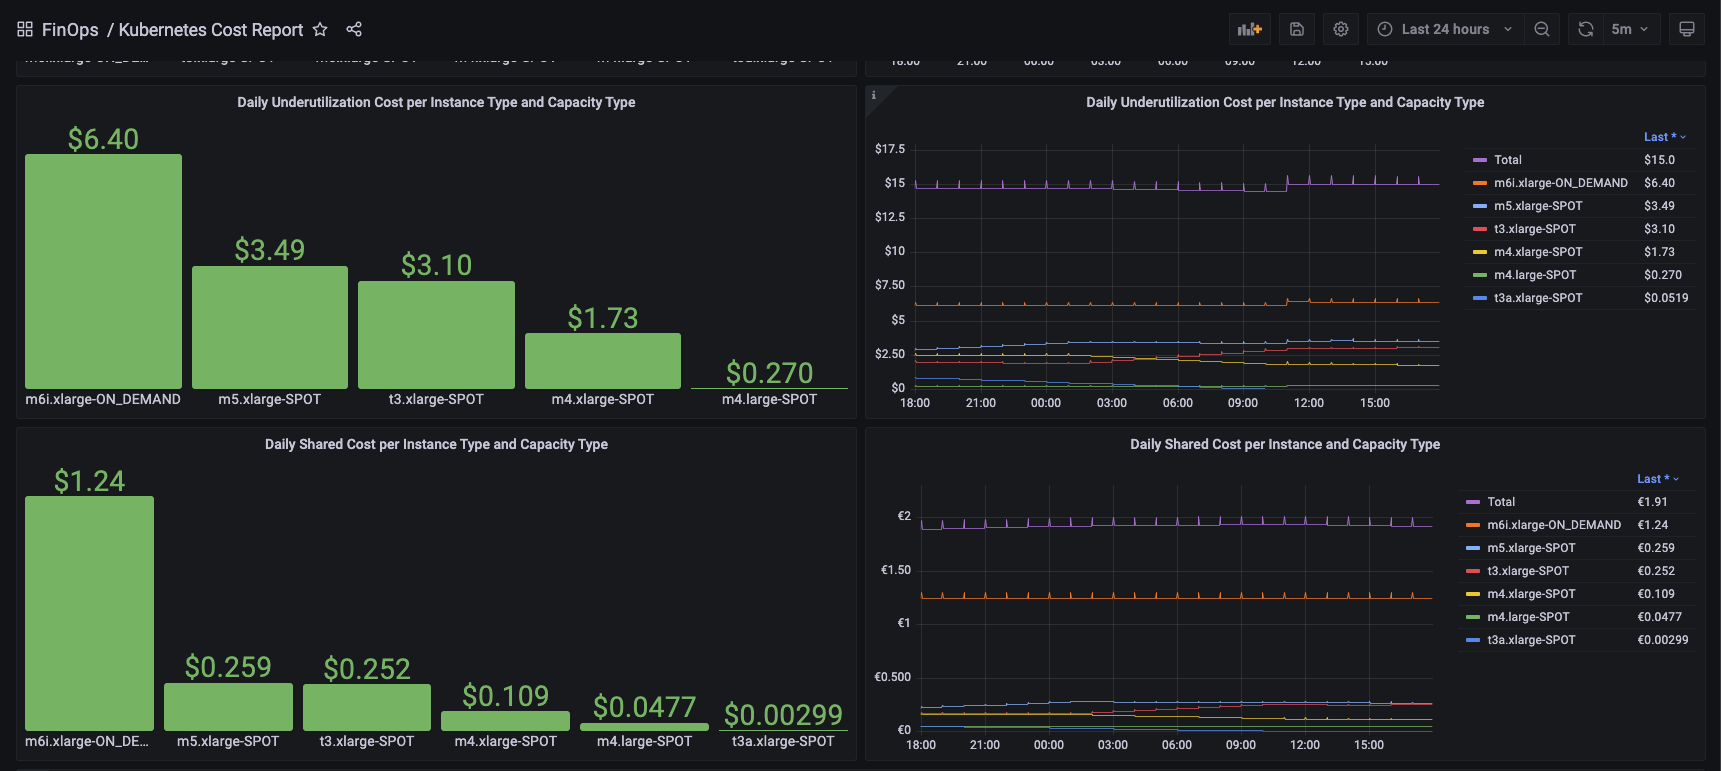Open the FinOps folder breadcrumb

point(70,29)
